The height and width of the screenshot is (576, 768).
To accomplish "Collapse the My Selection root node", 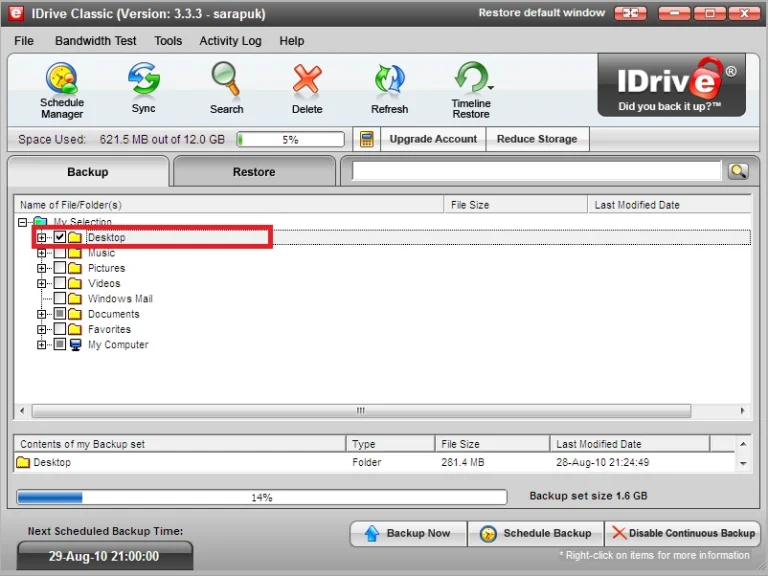I will (23, 222).
